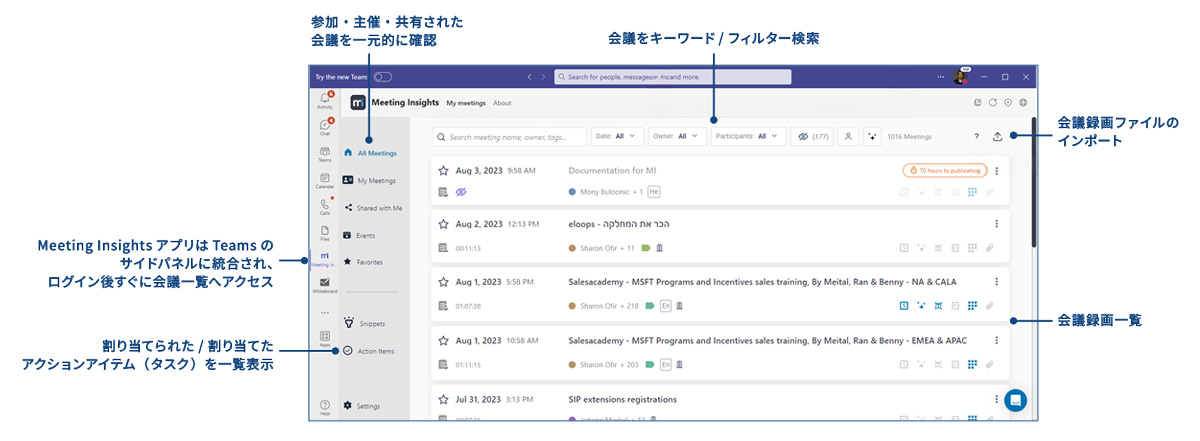
Task: Open Activity in the Teams sidebar
Action: click(x=325, y=100)
